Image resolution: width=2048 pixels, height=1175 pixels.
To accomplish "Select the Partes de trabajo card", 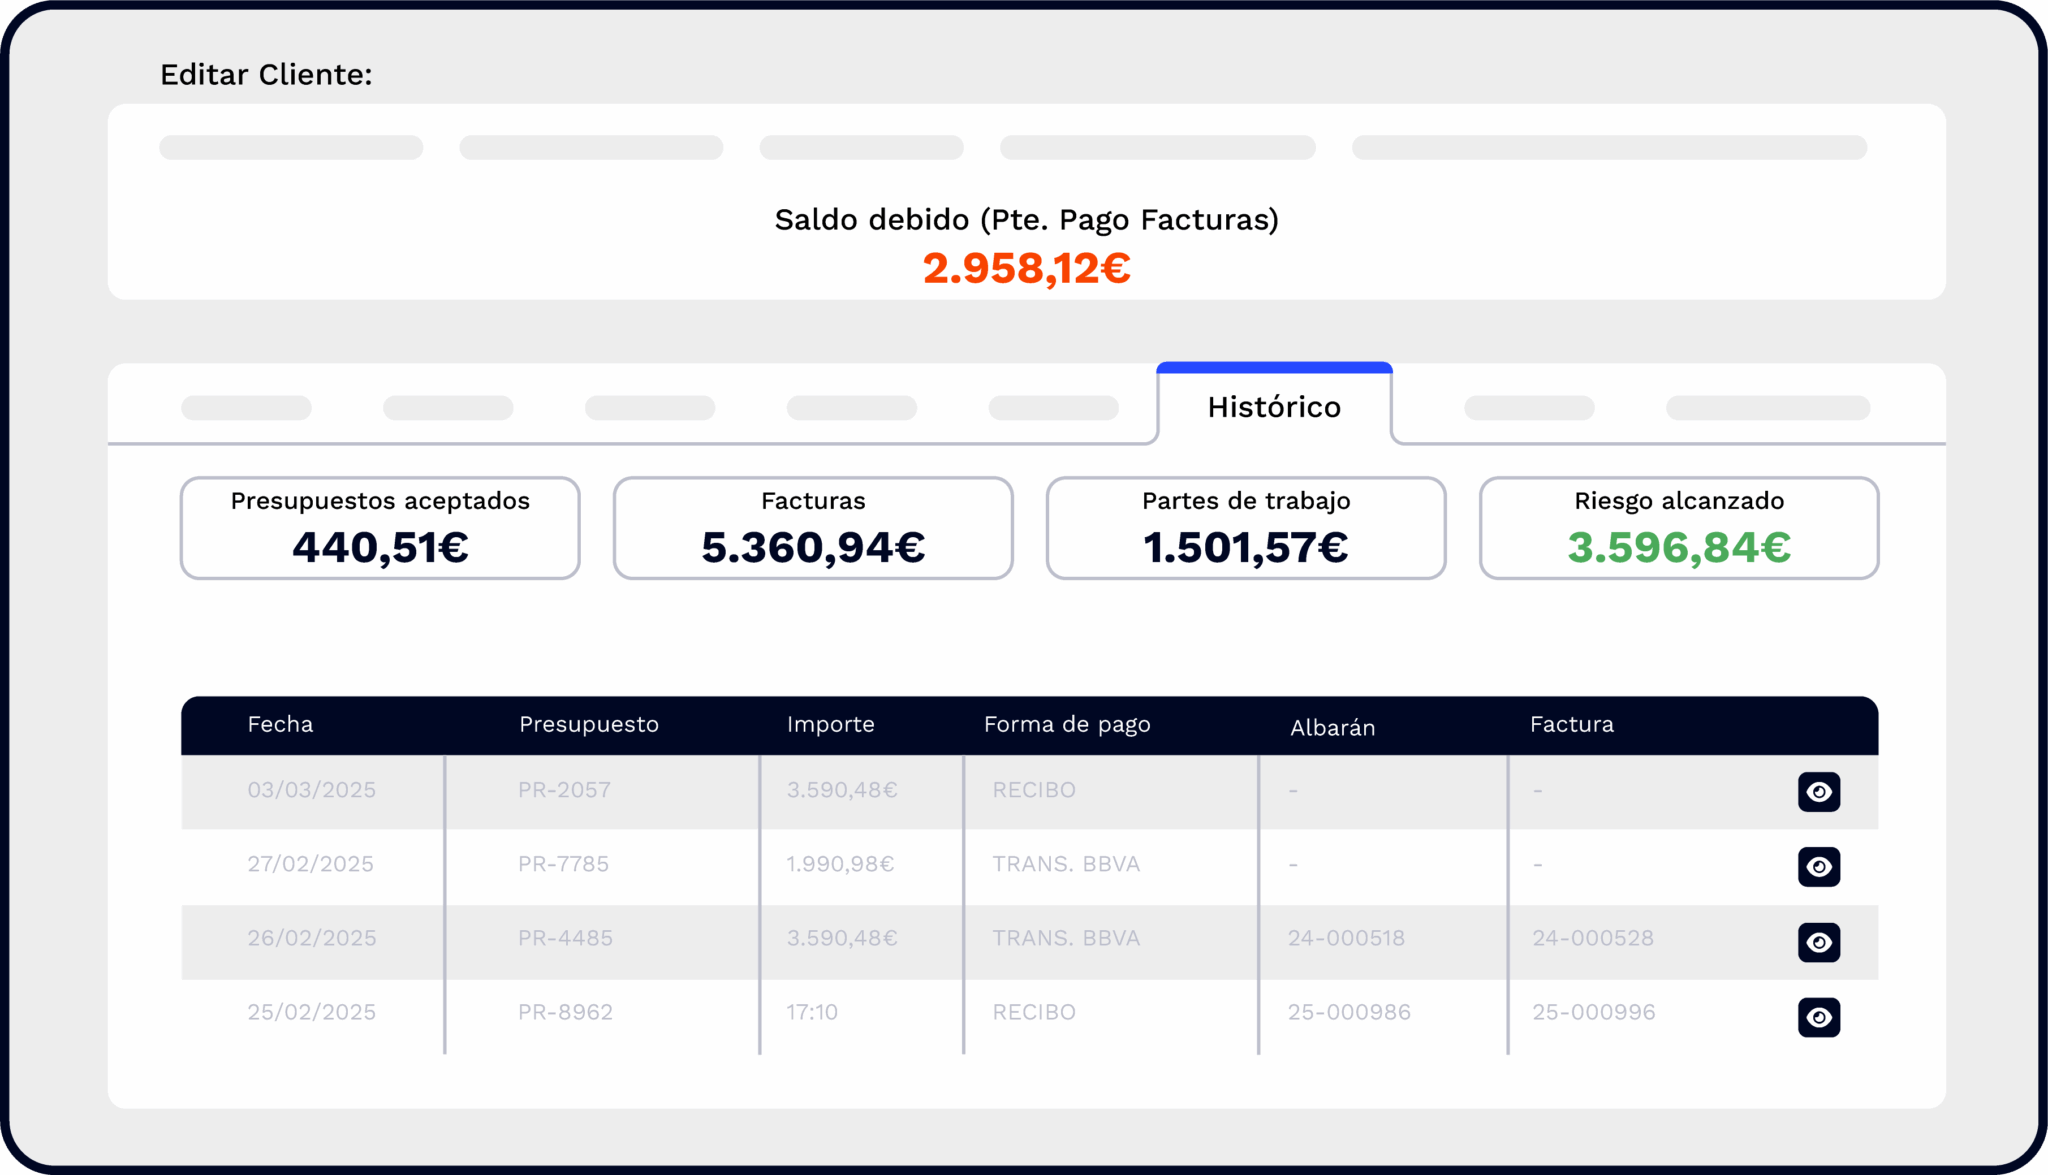I will (1246, 528).
